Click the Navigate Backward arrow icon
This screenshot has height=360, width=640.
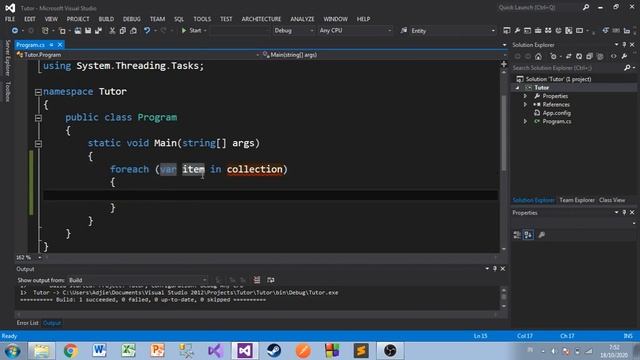click(15, 31)
